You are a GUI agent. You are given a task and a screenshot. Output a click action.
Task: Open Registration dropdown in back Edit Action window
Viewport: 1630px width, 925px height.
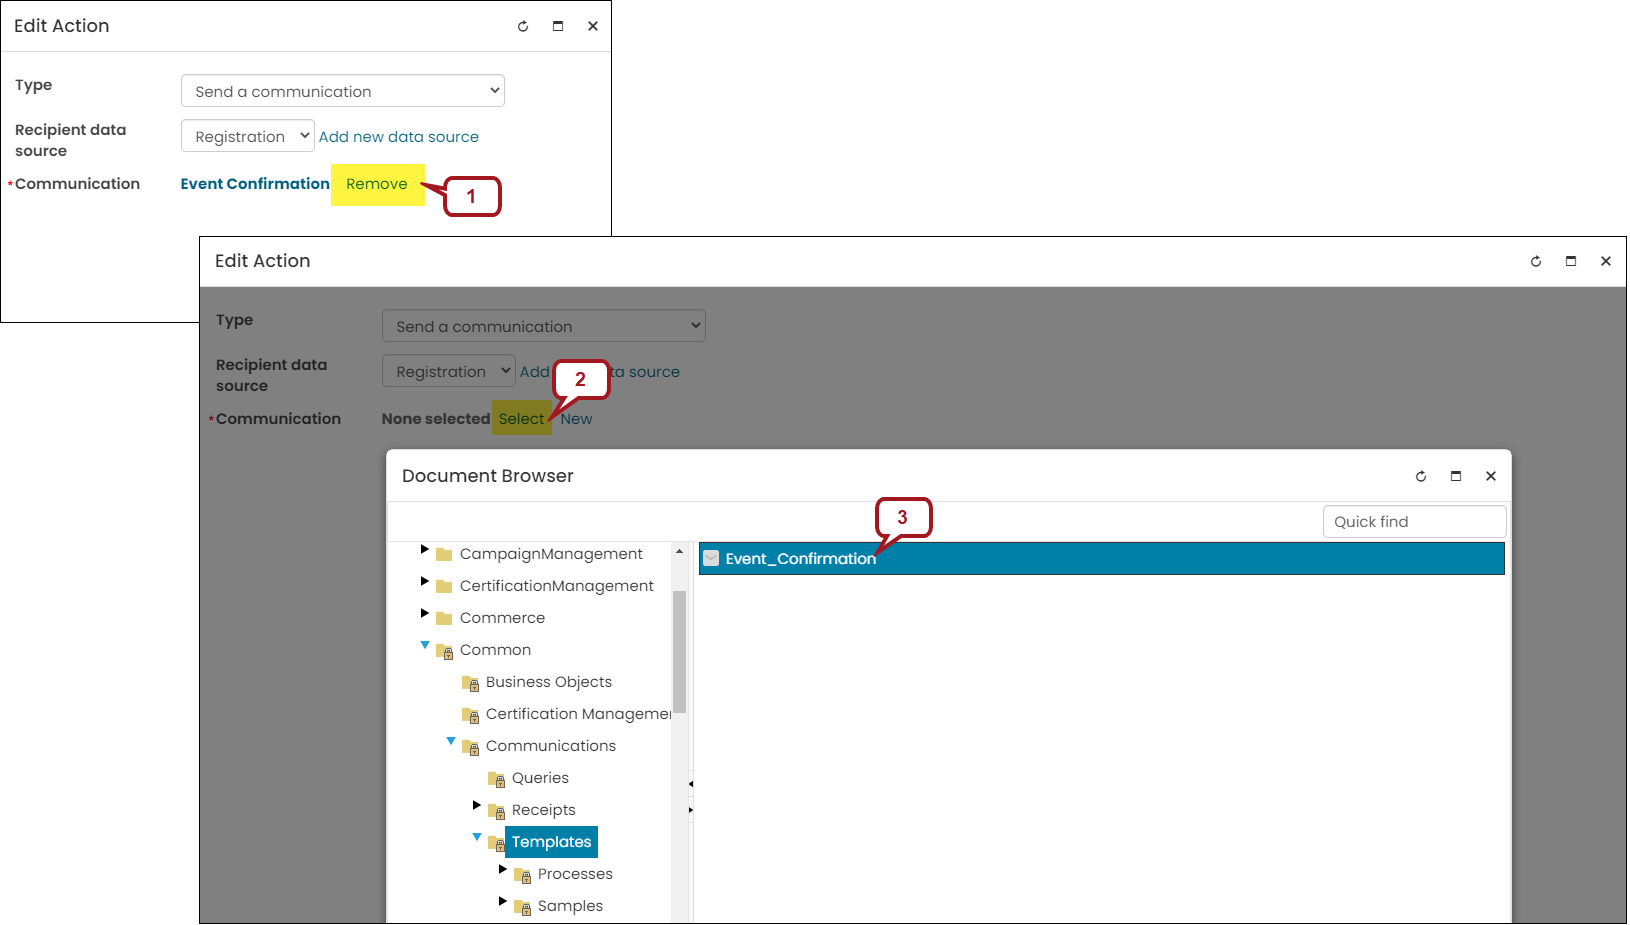[x=248, y=136]
